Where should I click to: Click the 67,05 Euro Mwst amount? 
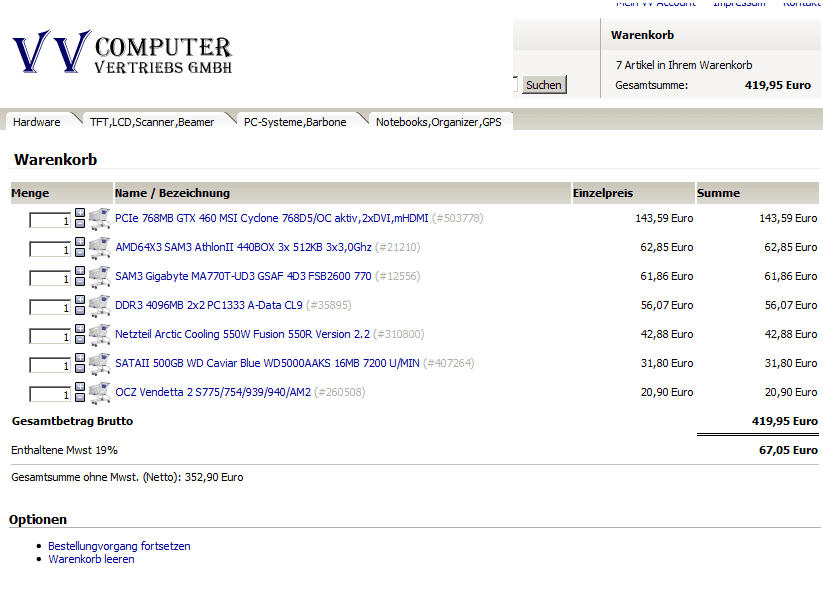click(788, 450)
